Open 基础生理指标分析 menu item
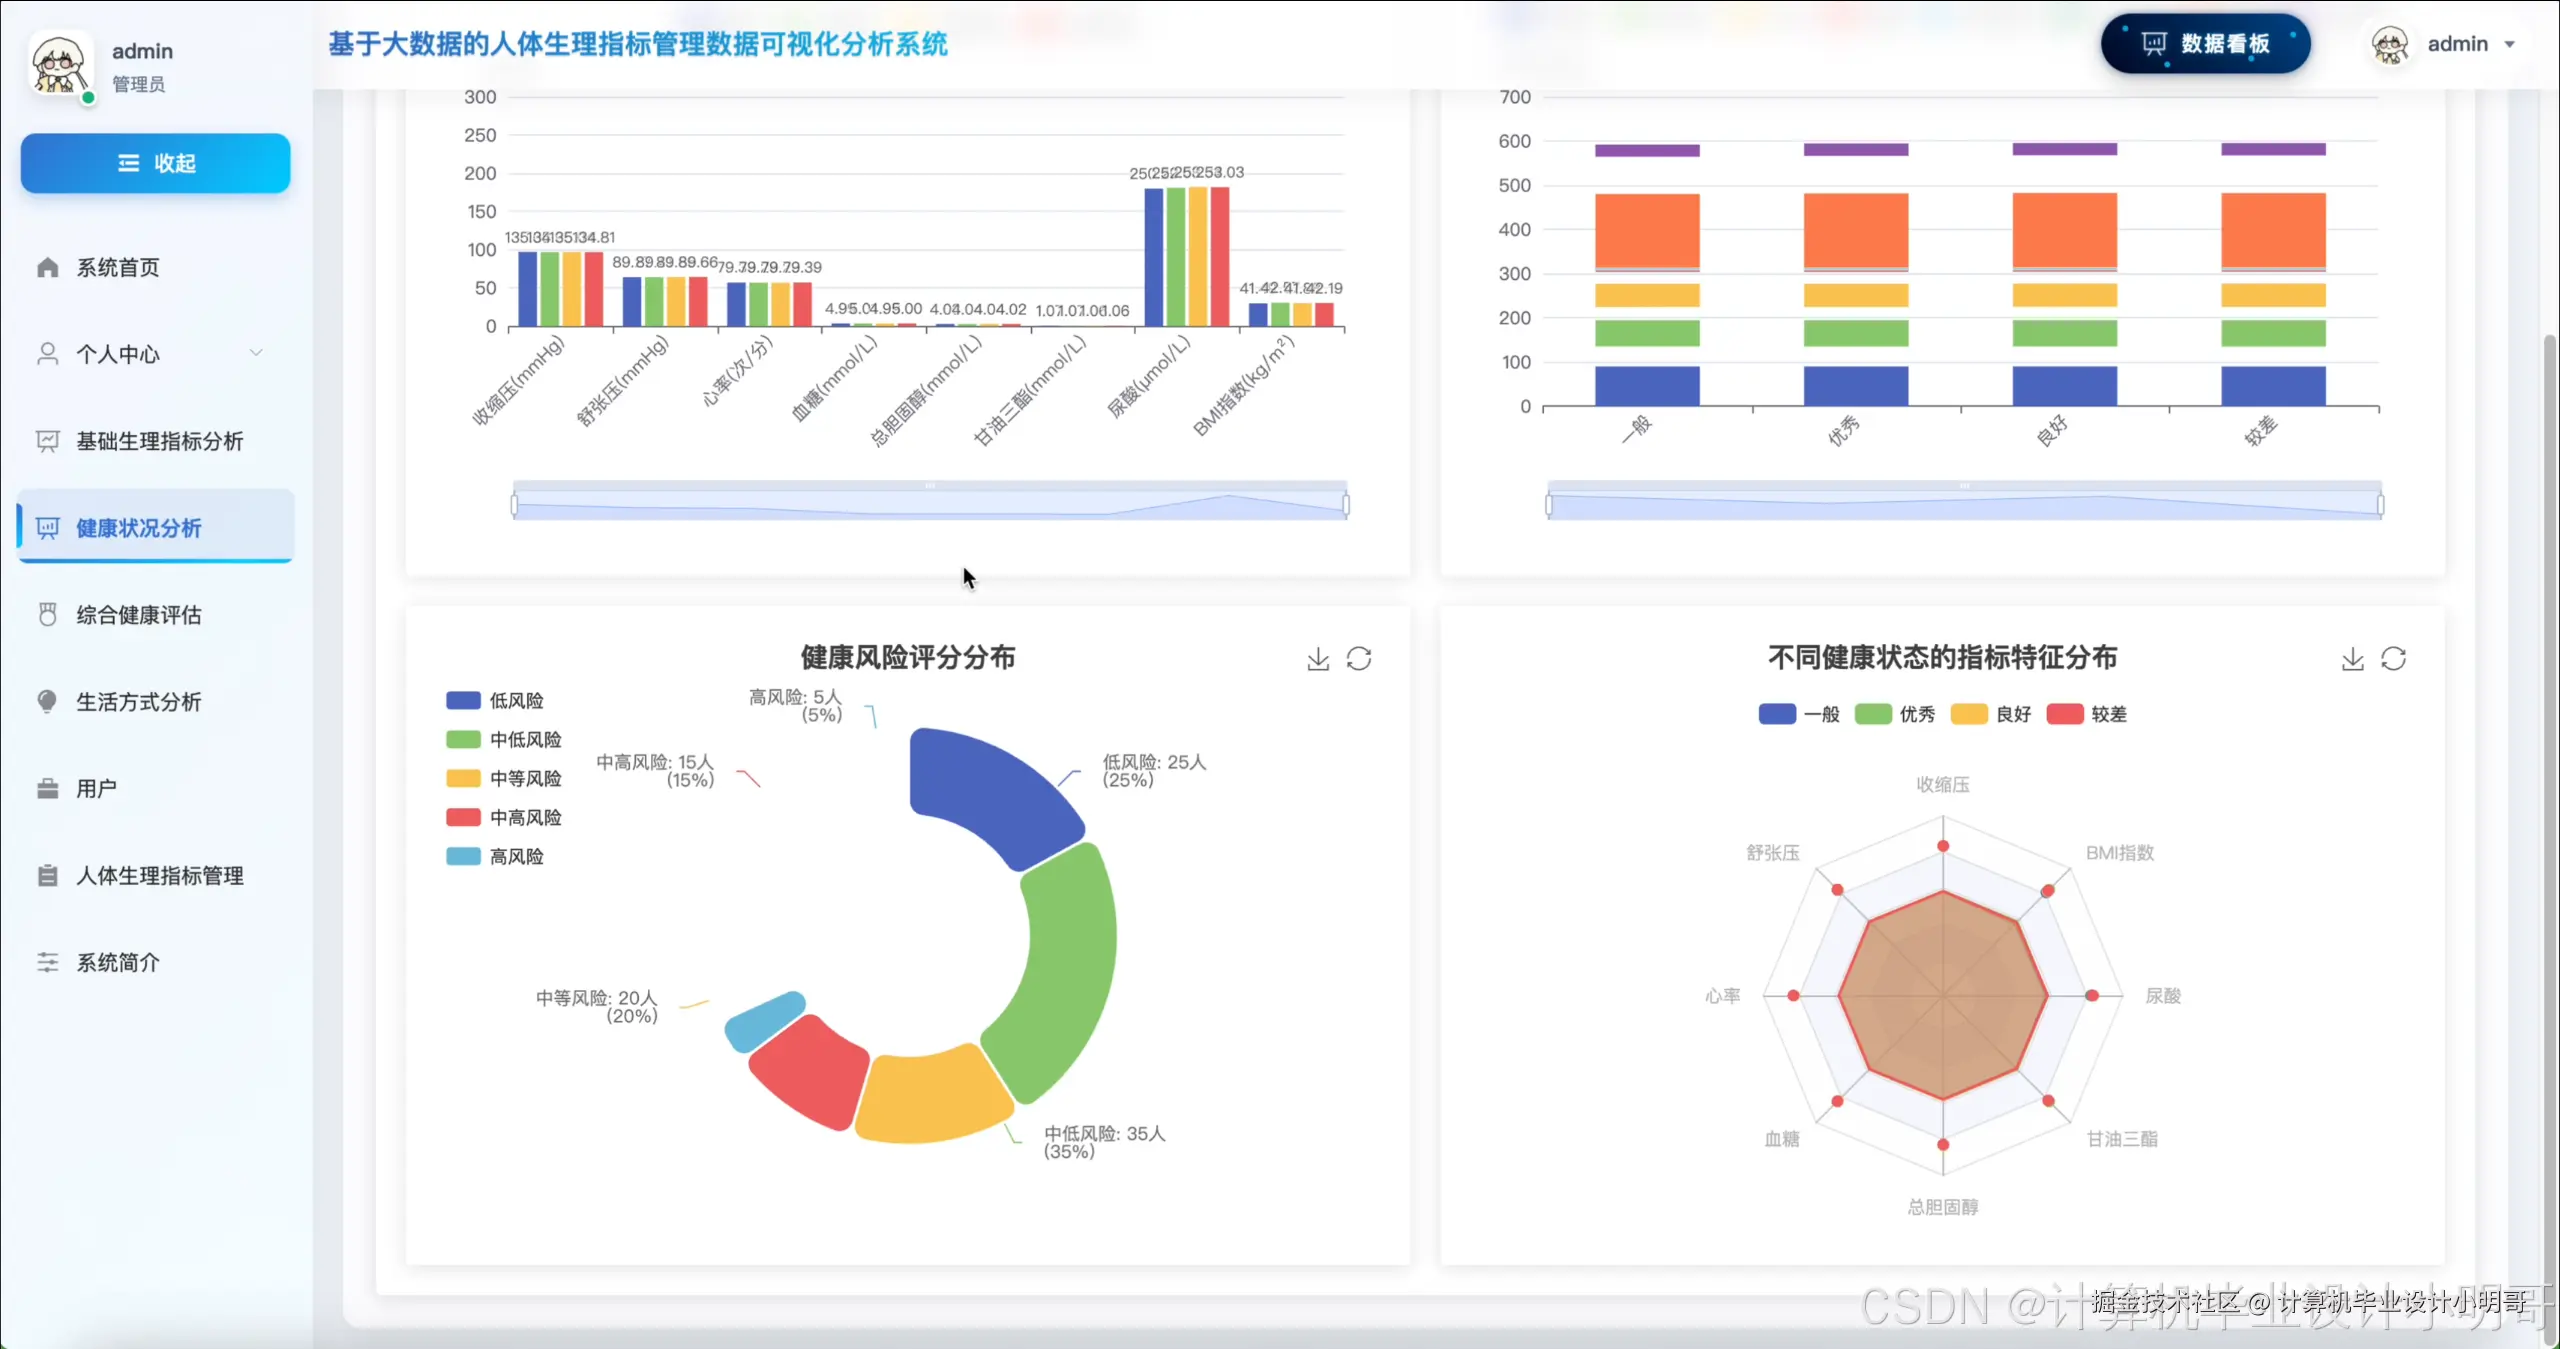 [x=159, y=441]
